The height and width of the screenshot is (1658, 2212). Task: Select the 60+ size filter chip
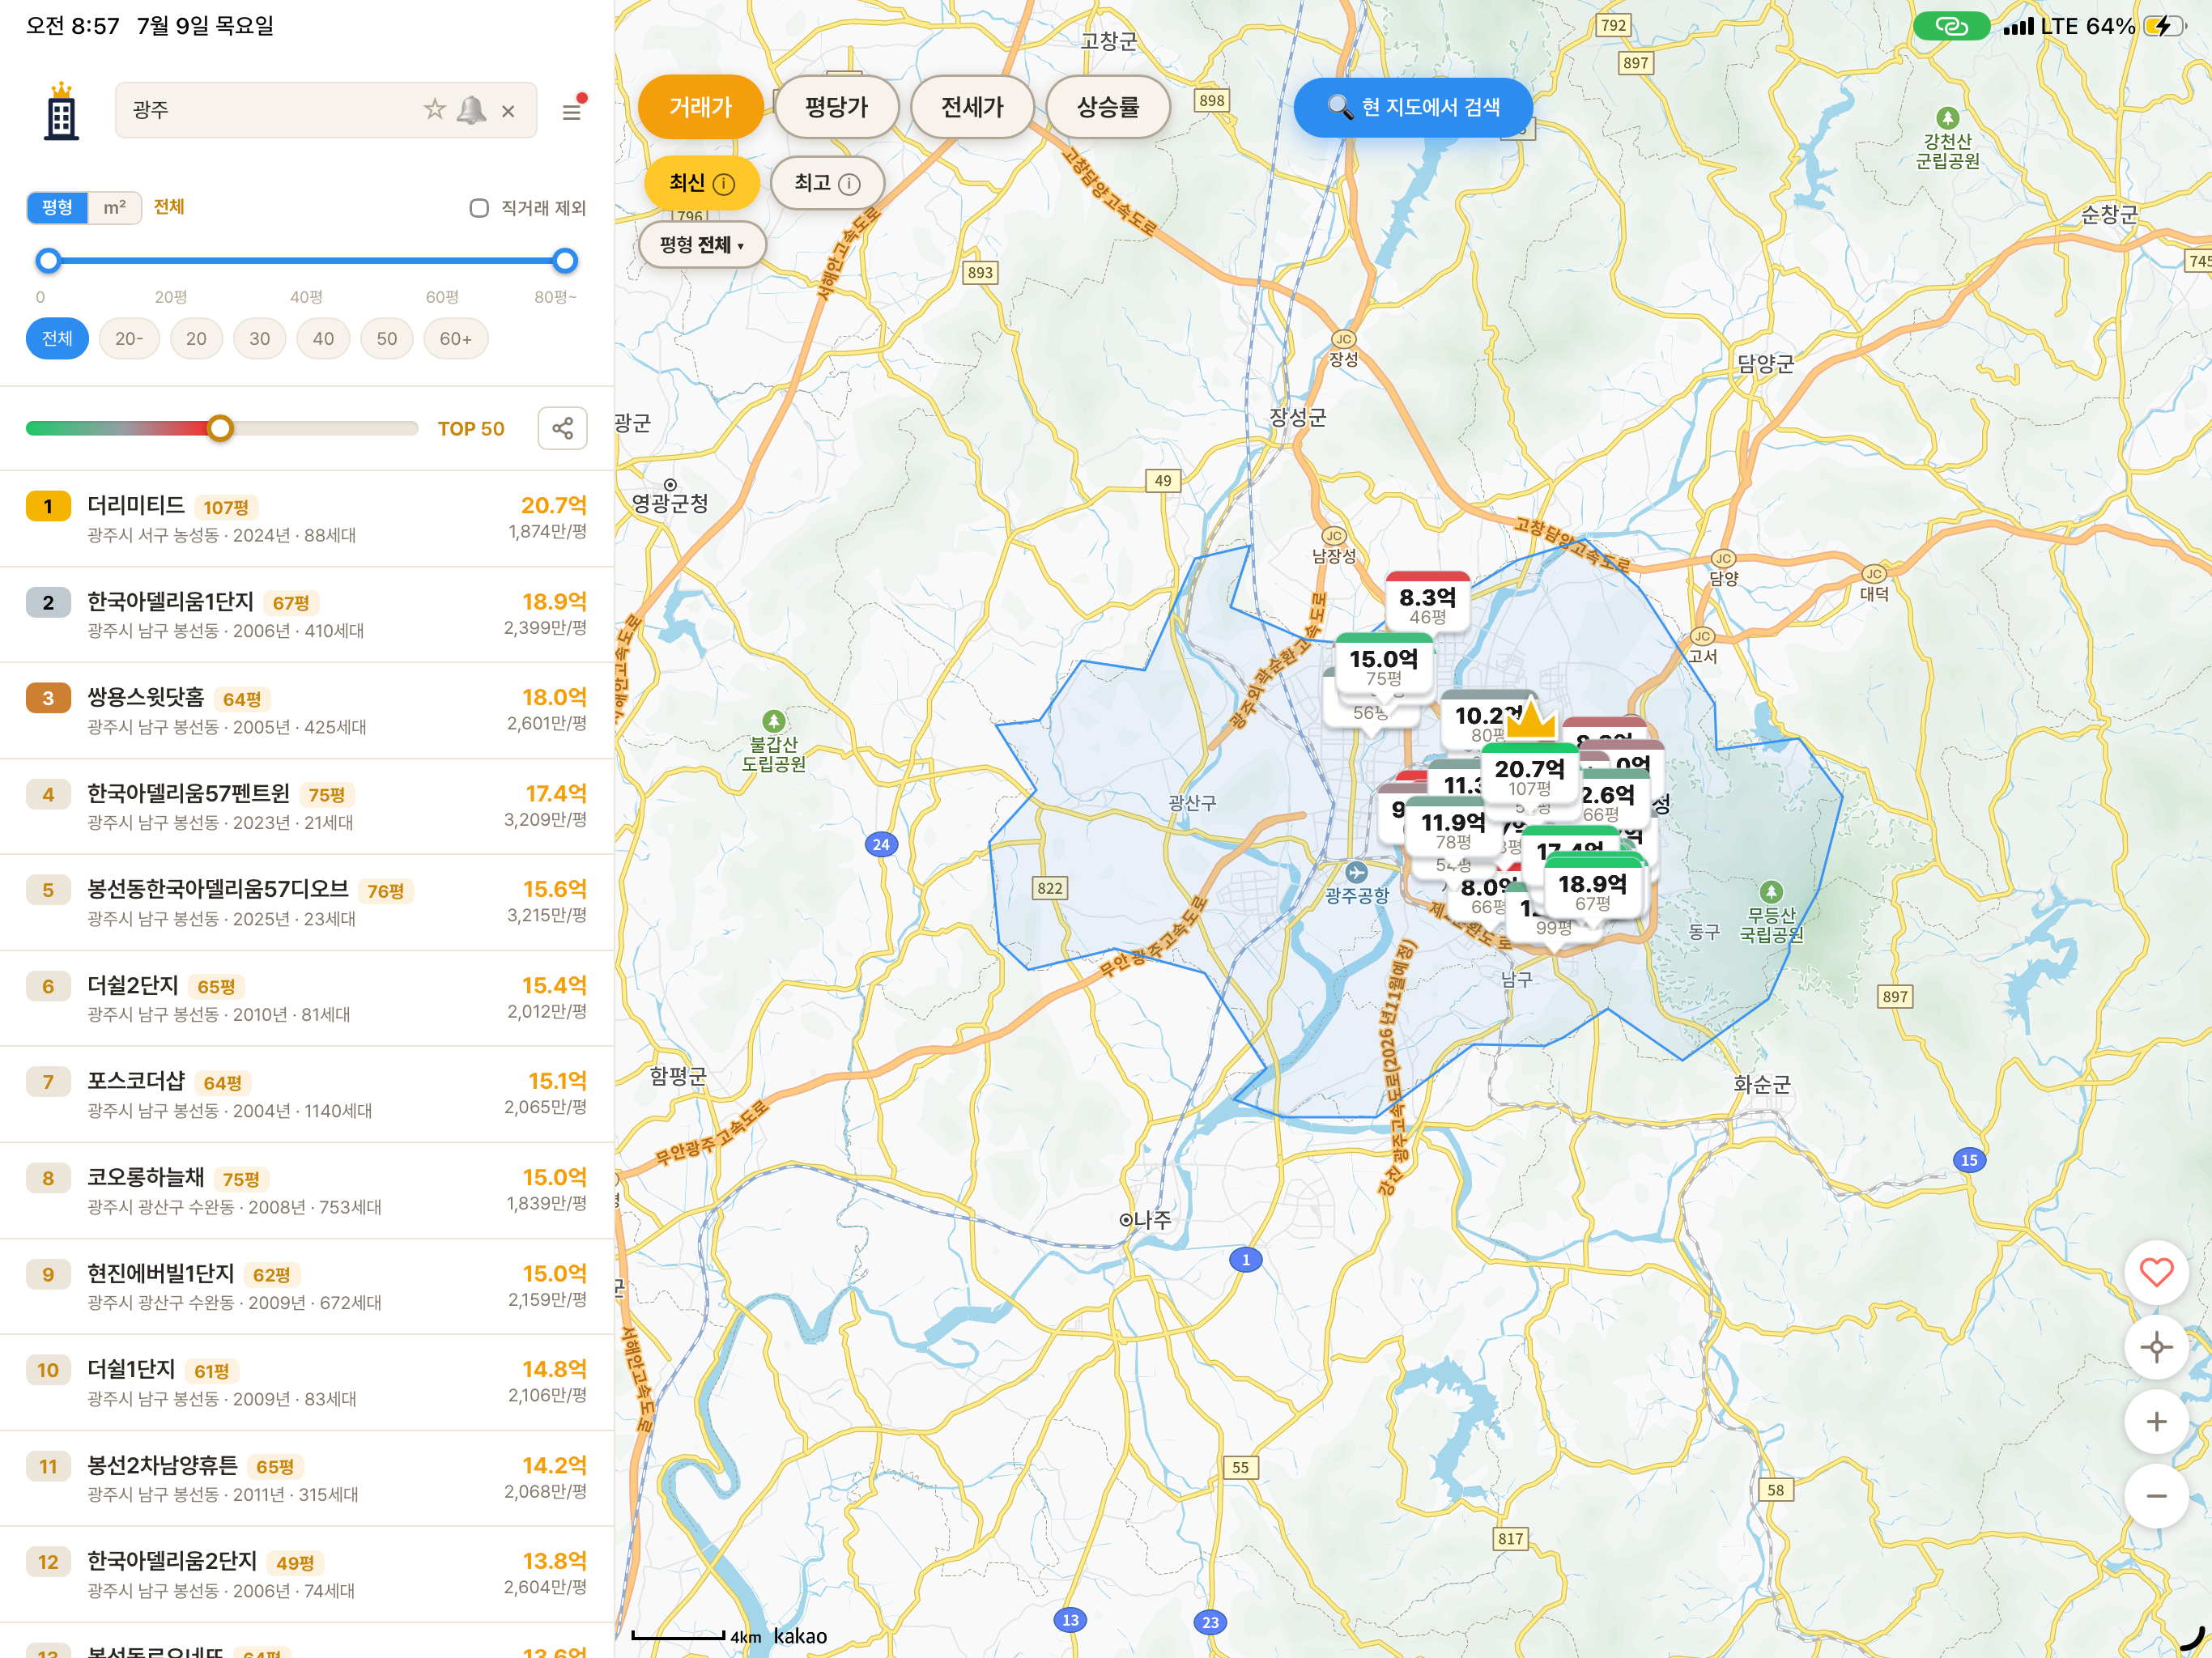tap(456, 339)
